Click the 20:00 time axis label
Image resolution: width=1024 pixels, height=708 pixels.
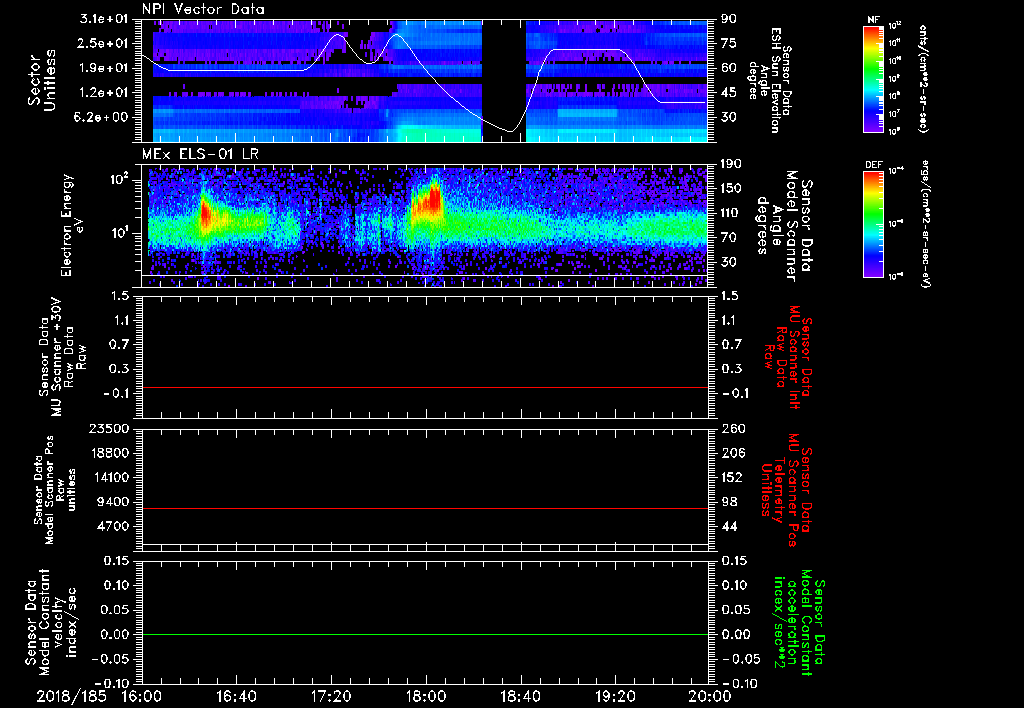pos(710,696)
